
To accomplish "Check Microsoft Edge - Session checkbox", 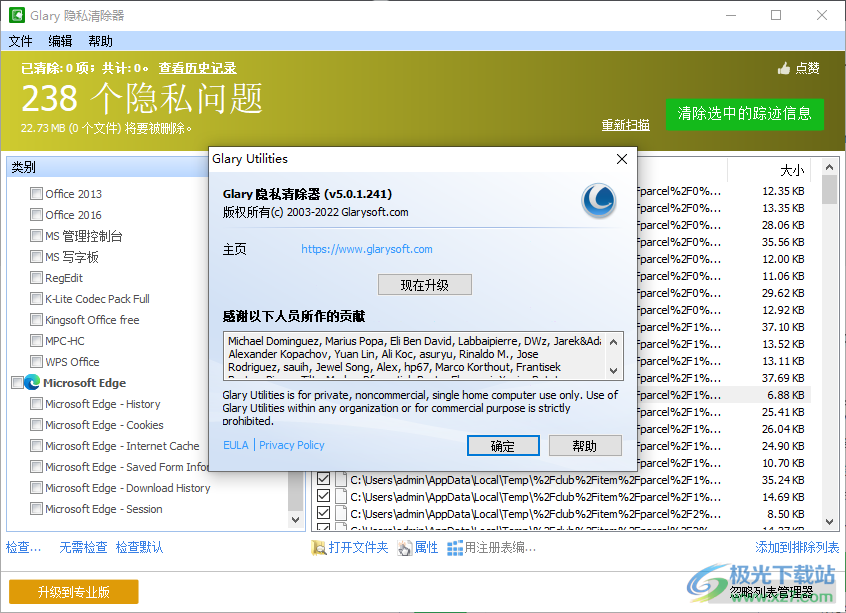I will tap(36, 509).
